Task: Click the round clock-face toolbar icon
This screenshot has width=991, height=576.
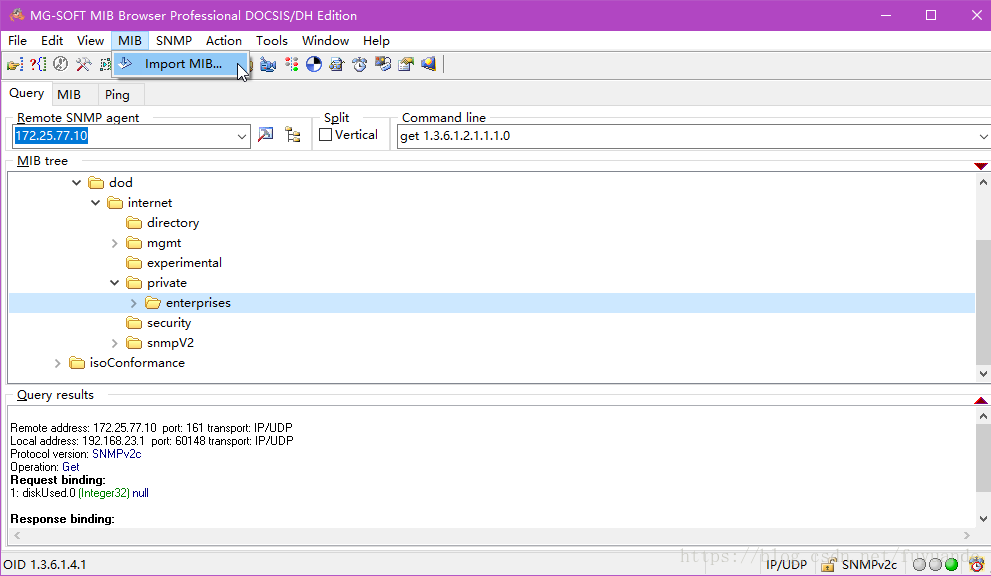Action: coord(61,64)
